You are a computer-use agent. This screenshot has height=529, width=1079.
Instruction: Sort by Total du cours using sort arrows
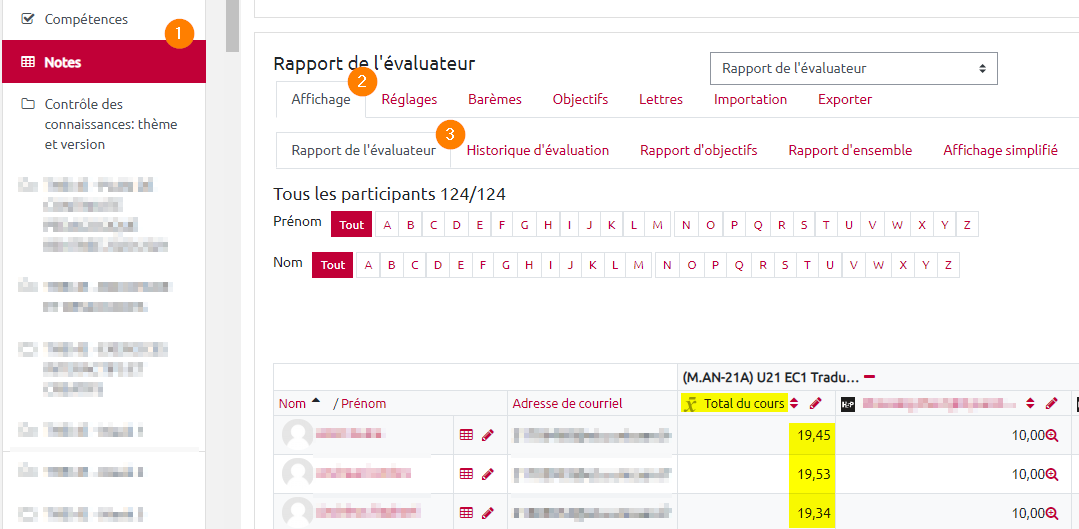point(794,404)
